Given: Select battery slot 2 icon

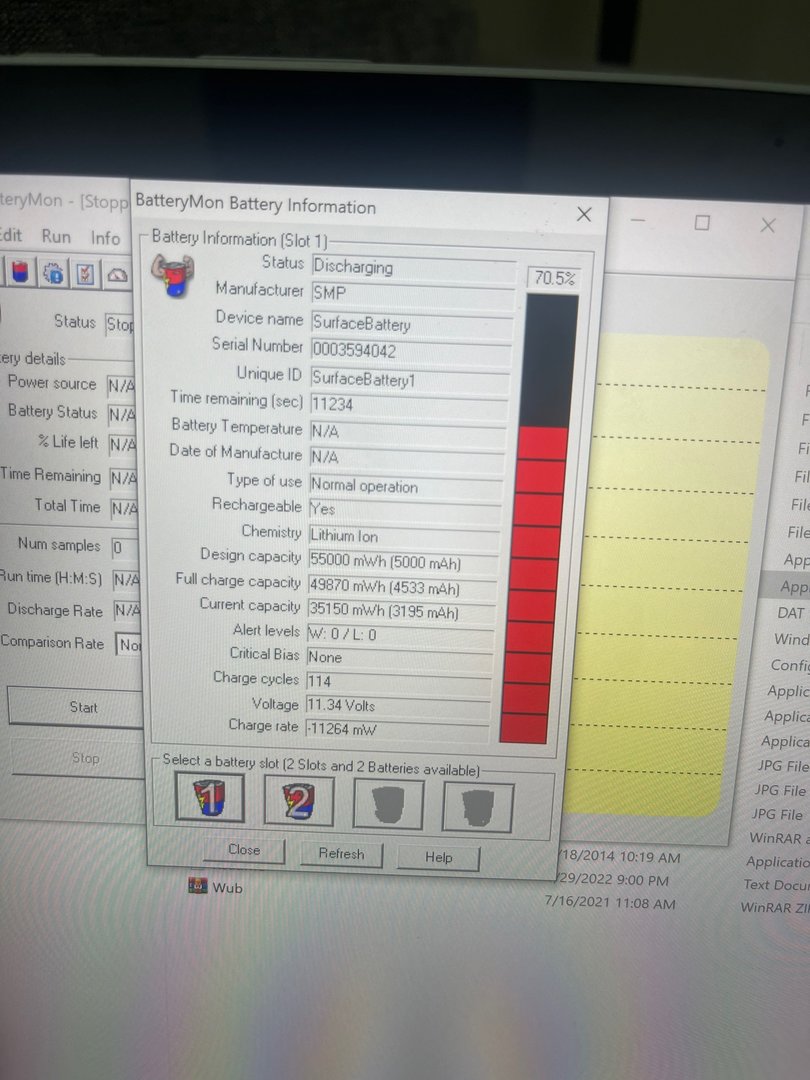Looking at the screenshot, I should click(298, 802).
